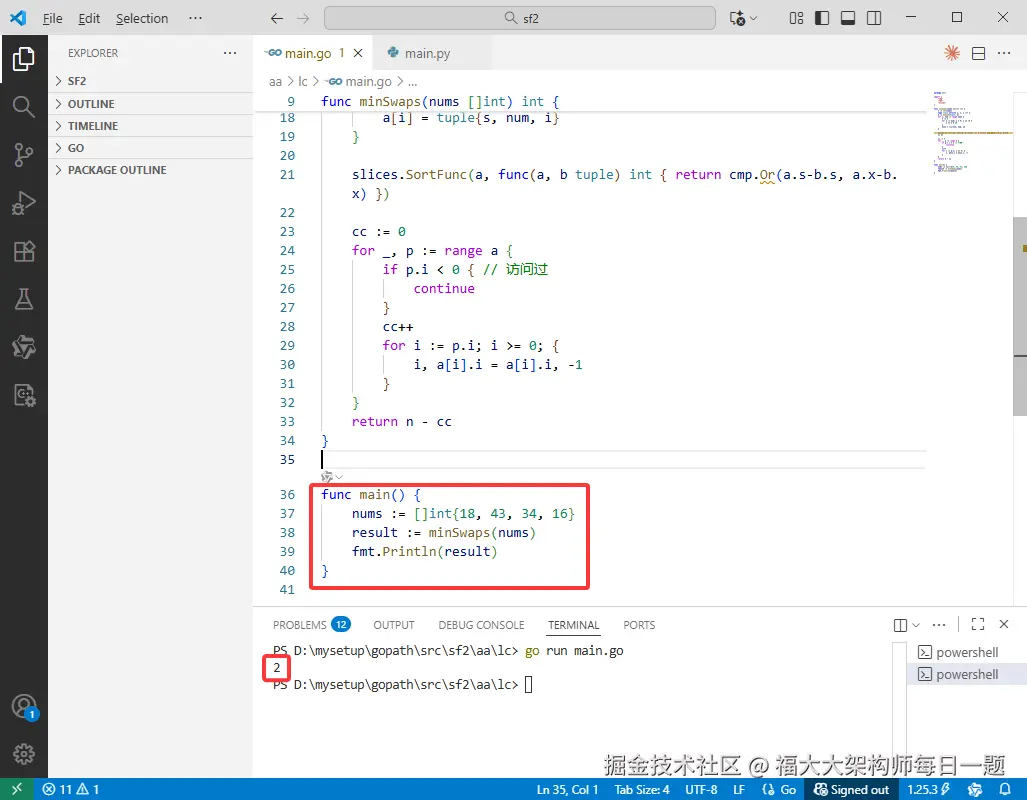Open the Testing flask view
Image resolution: width=1027 pixels, height=800 pixels.
(x=24, y=299)
